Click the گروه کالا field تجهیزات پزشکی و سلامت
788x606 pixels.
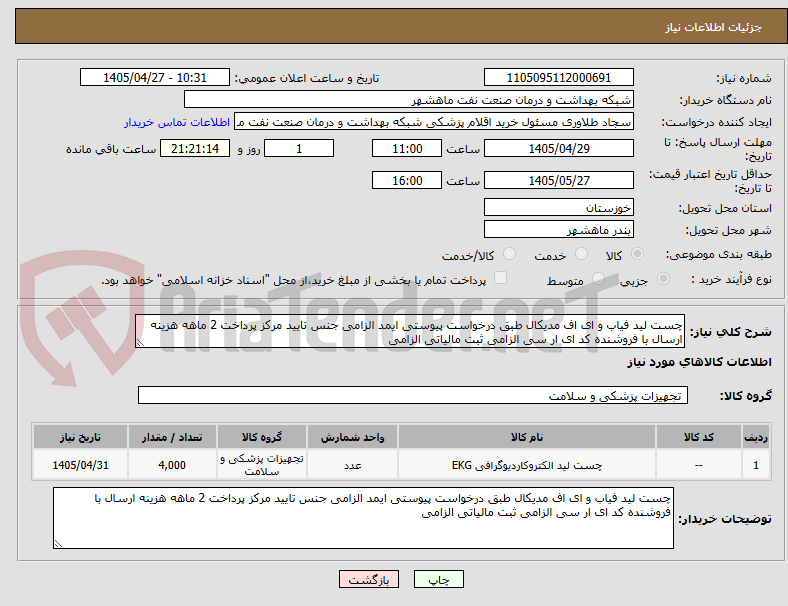click(413, 395)
